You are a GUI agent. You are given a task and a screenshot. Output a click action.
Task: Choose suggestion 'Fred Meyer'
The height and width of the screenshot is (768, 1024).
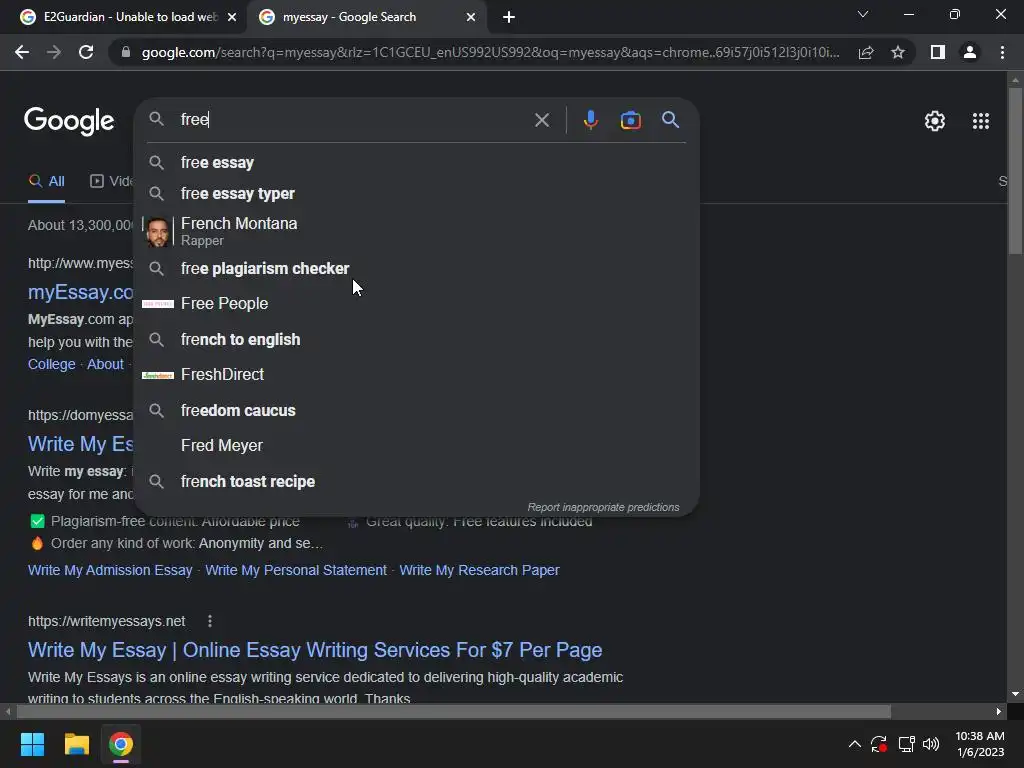[x=417, y=445]
